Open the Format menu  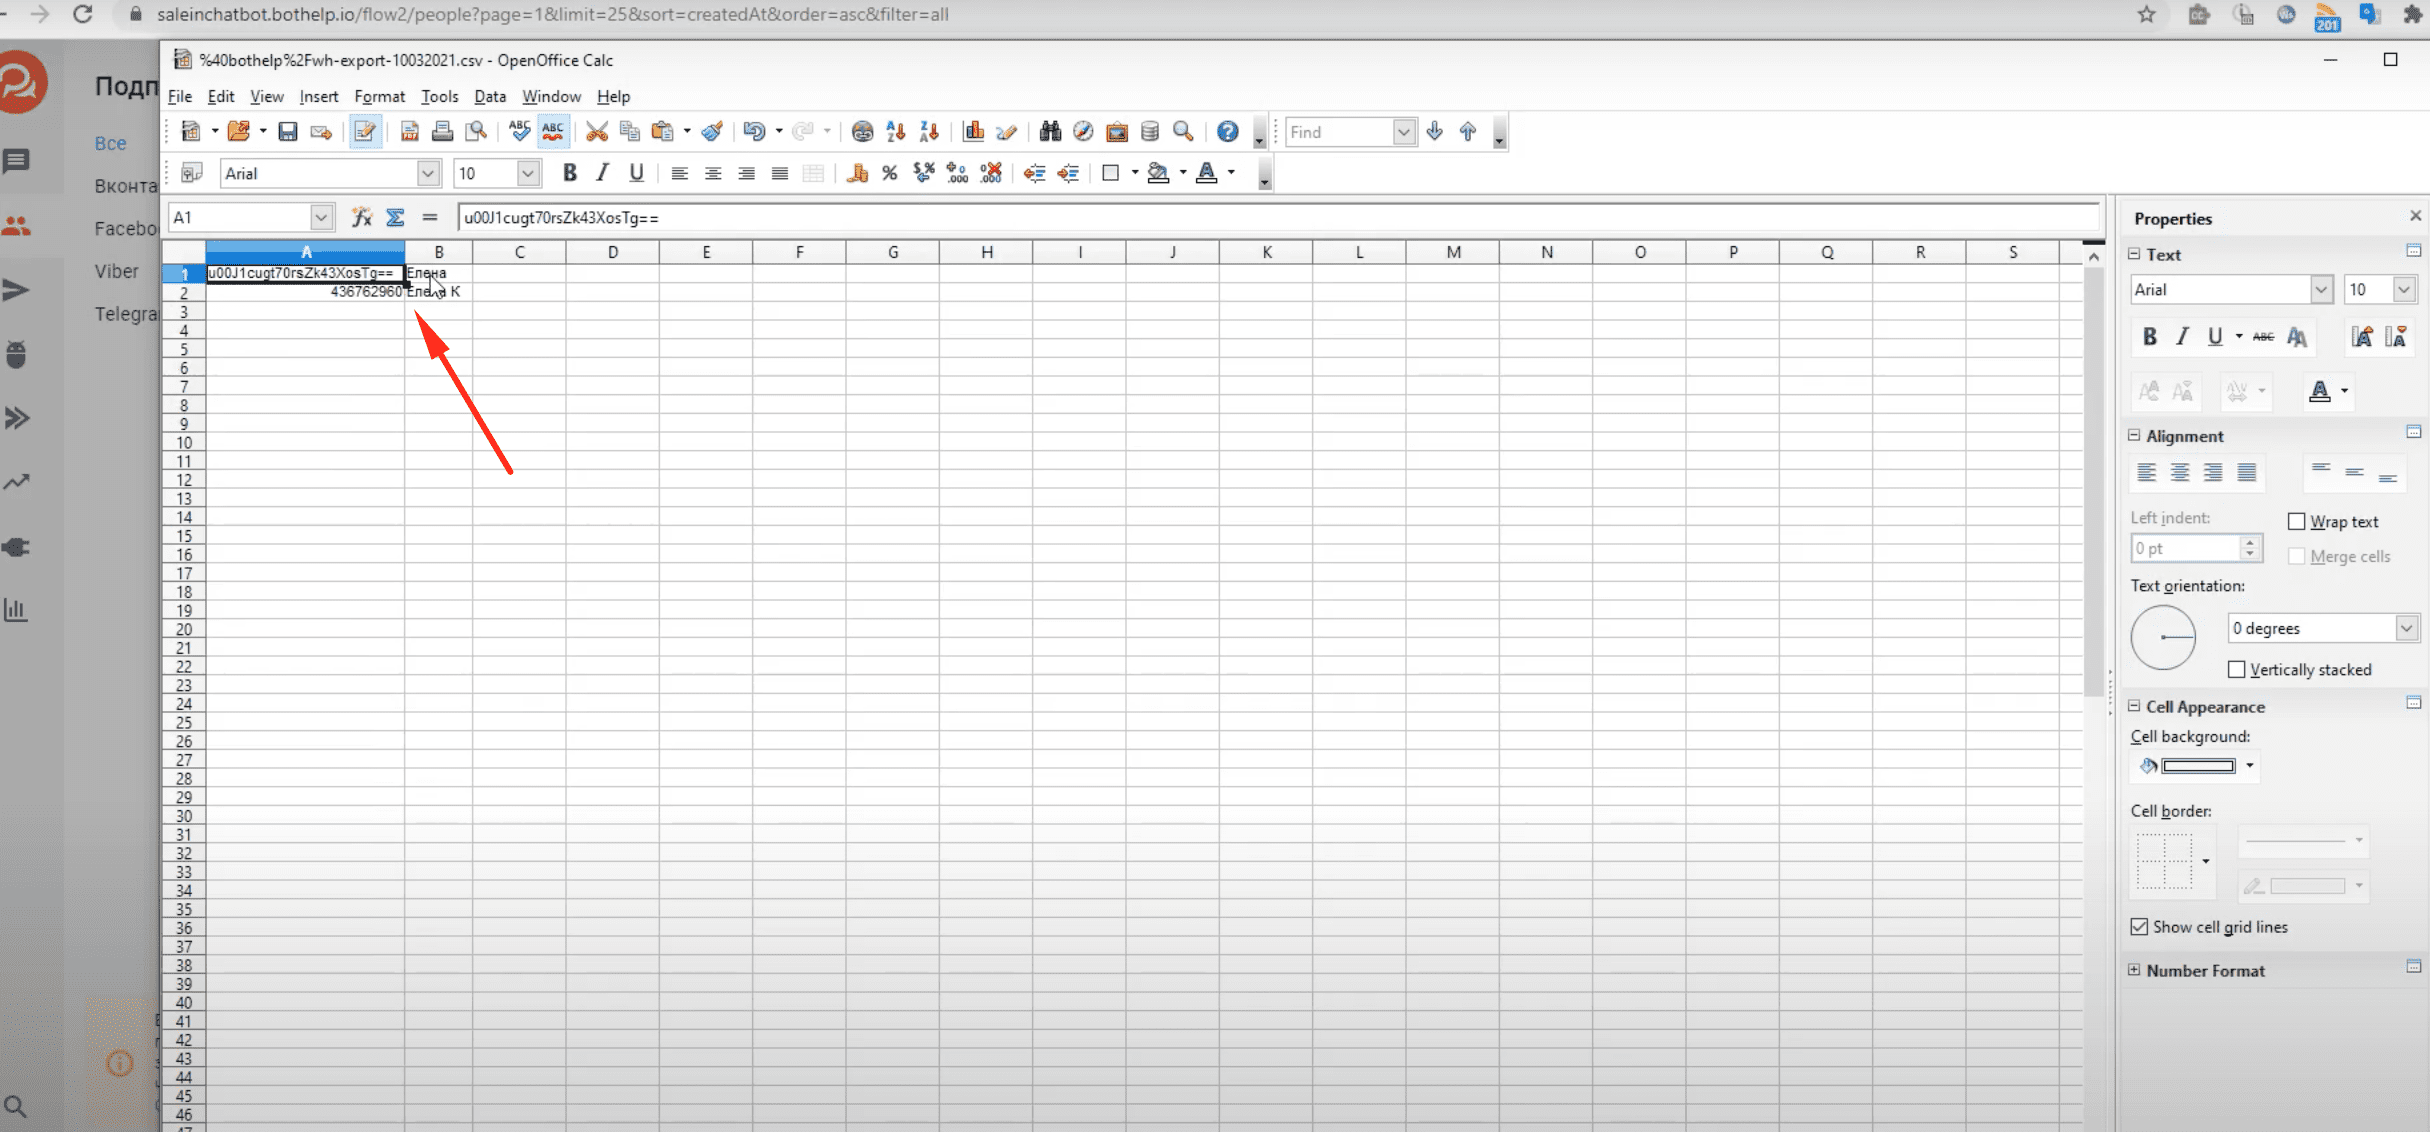click(x=379, y=97)
